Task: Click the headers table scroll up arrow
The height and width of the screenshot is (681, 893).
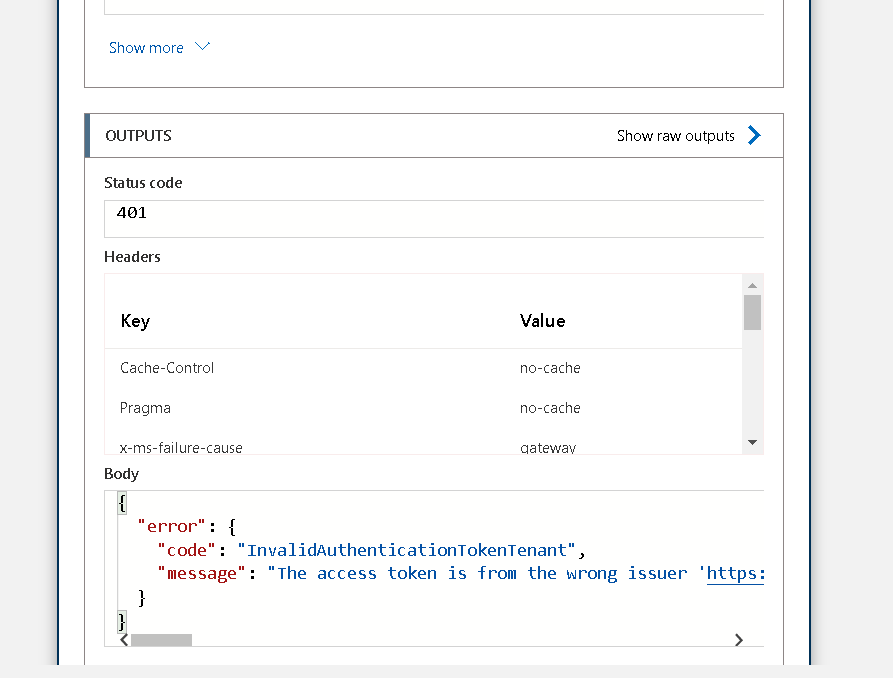Action: coord(752,285)
